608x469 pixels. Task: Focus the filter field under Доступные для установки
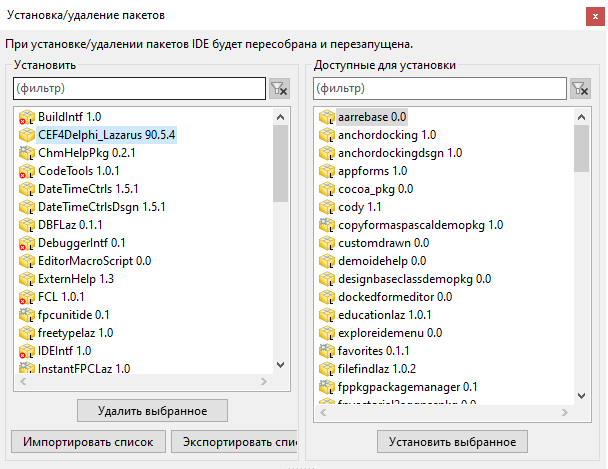pos(440,88)
